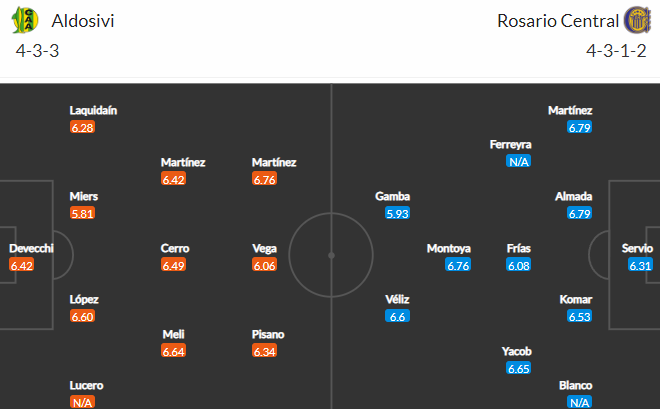660x409 pixels.
Task: Select goalkeeper Servio's 6.31 rating badge
Action: [640, 266]
